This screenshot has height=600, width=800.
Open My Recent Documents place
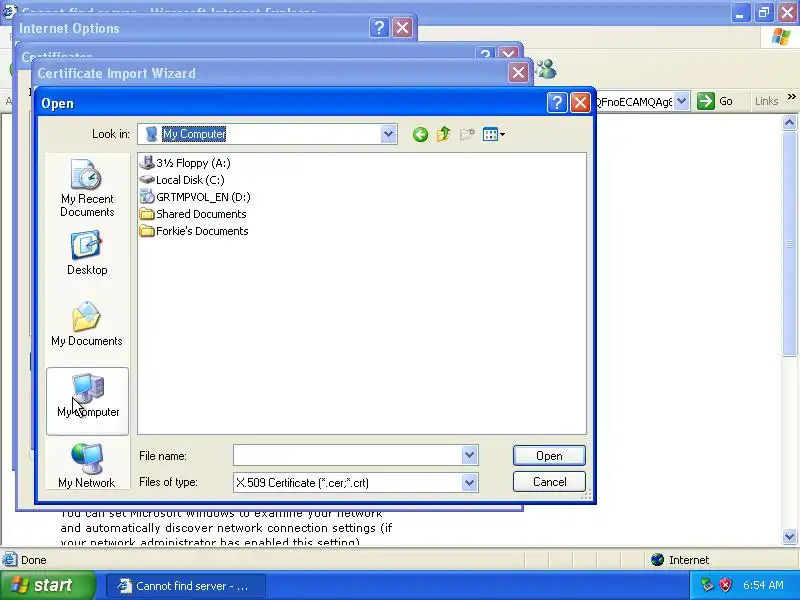pyautogui.click(x=87, y=188)
